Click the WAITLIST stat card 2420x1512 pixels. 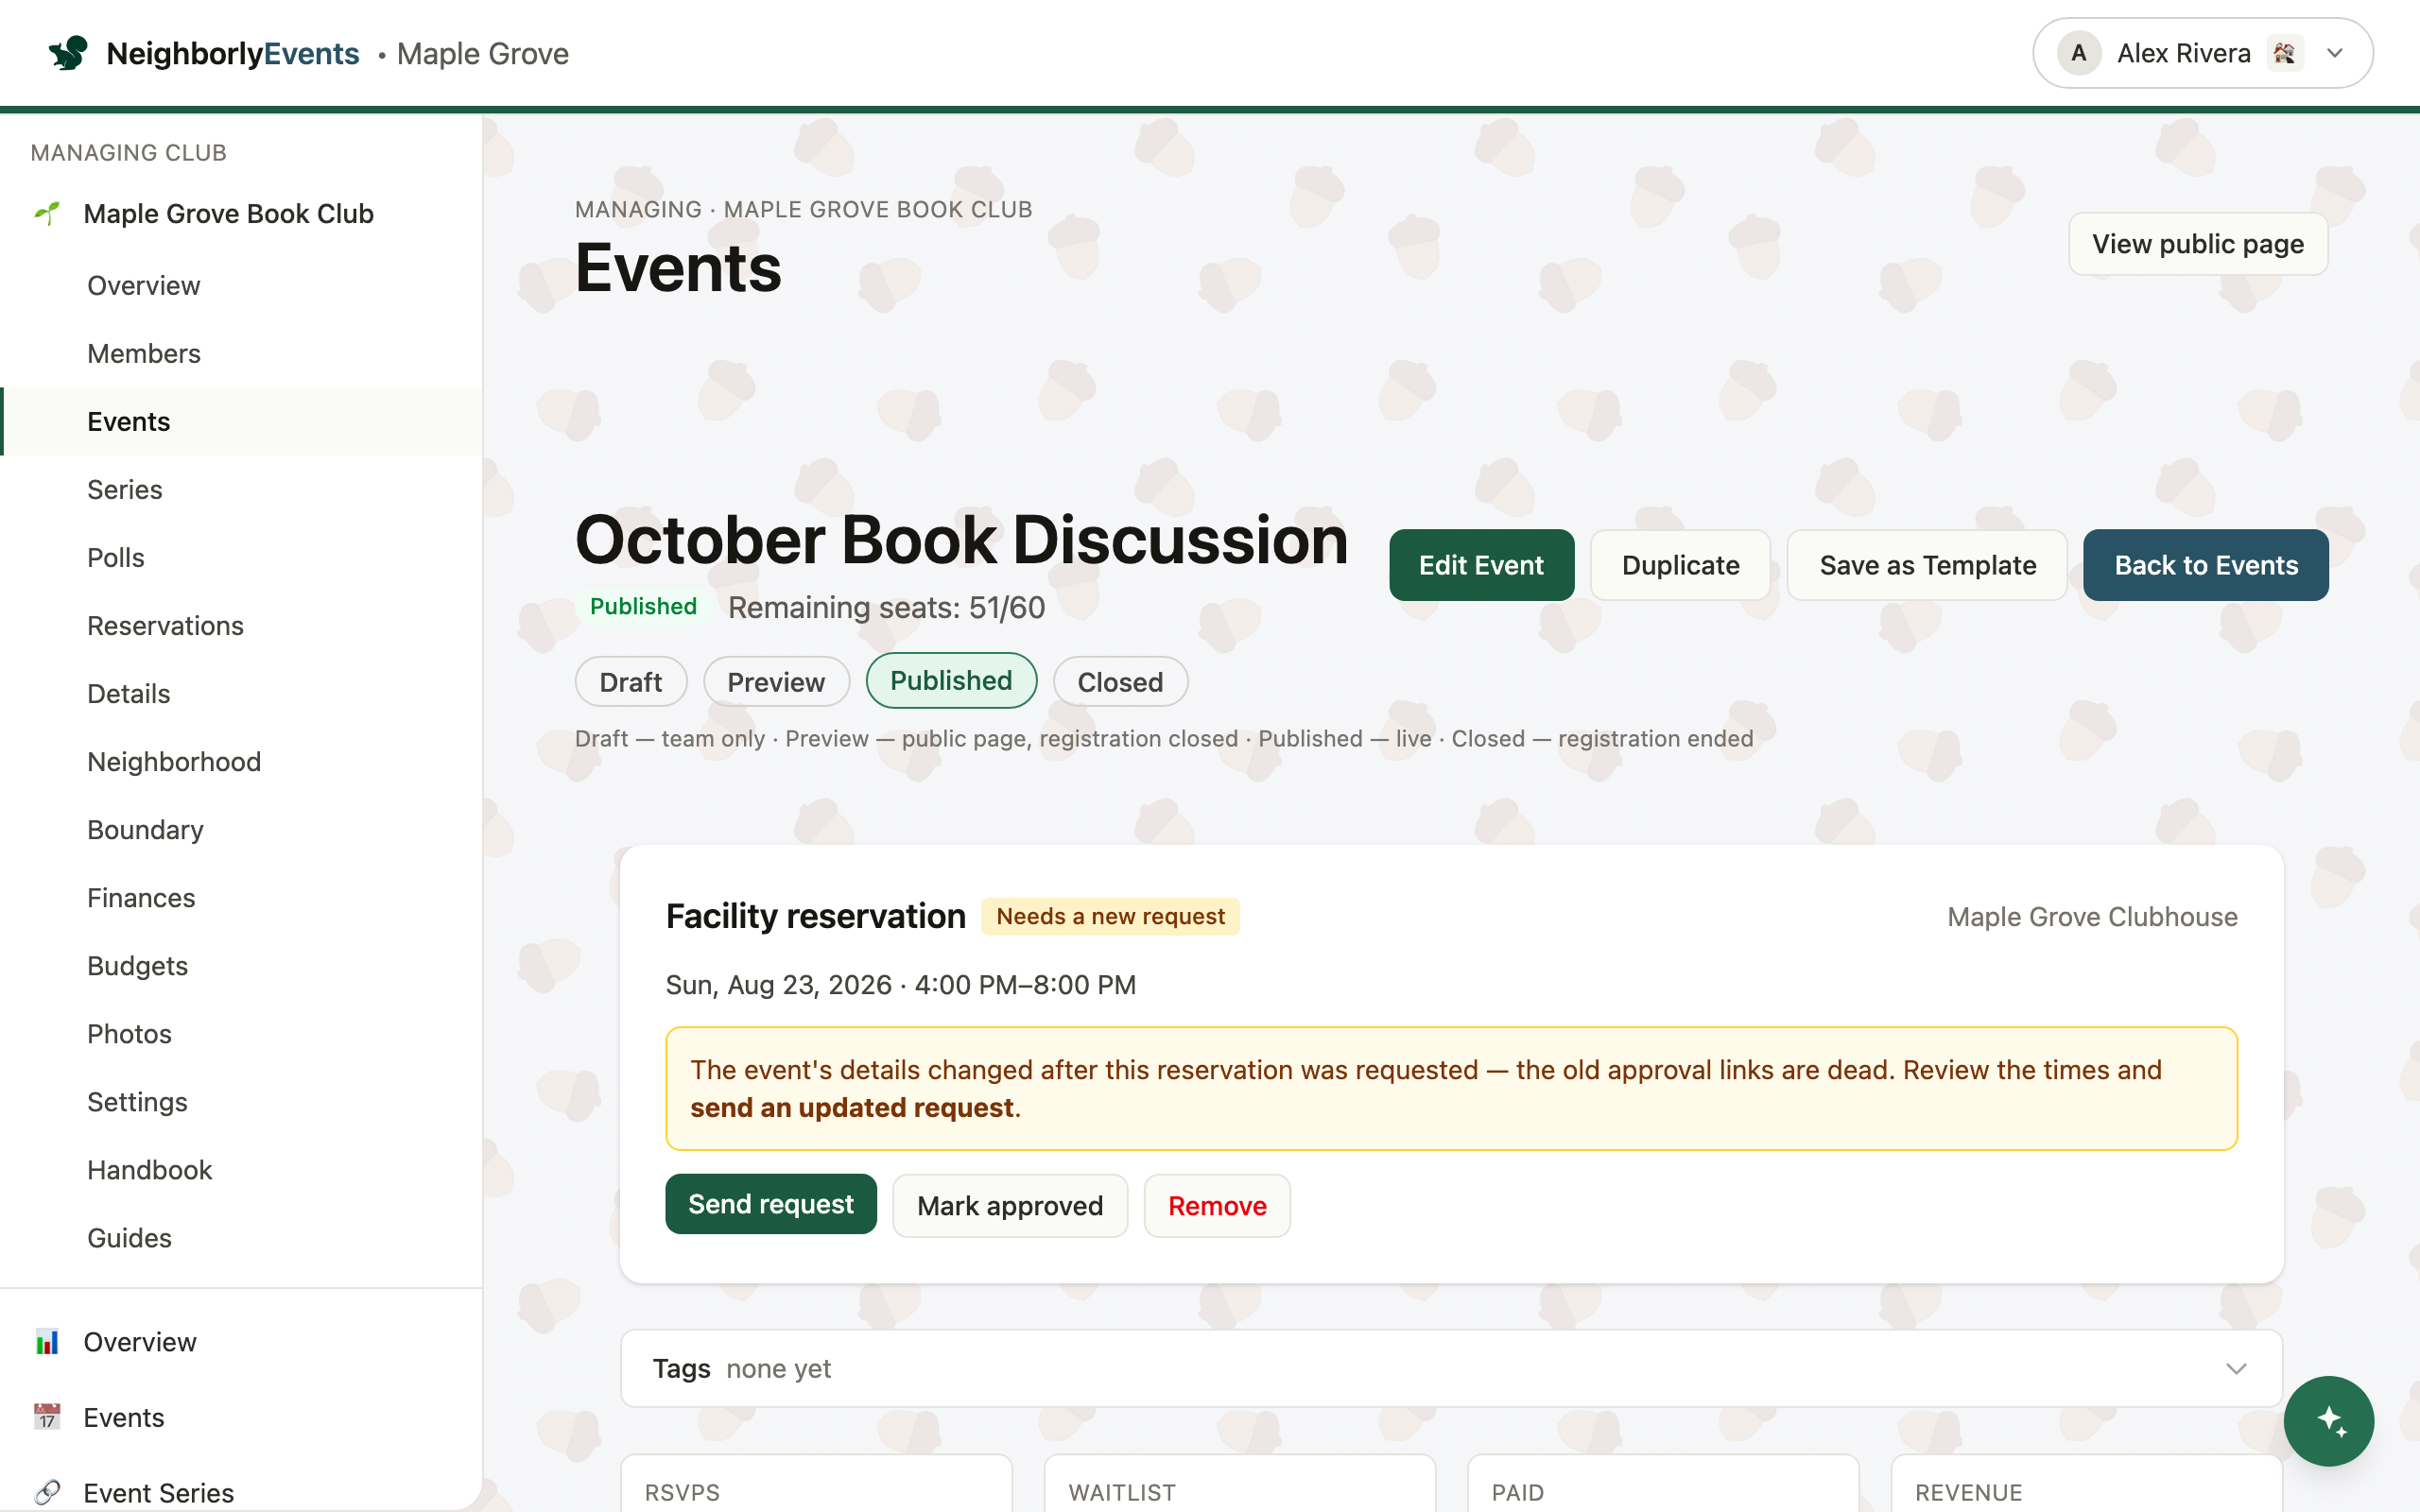coord(1240,1483)
